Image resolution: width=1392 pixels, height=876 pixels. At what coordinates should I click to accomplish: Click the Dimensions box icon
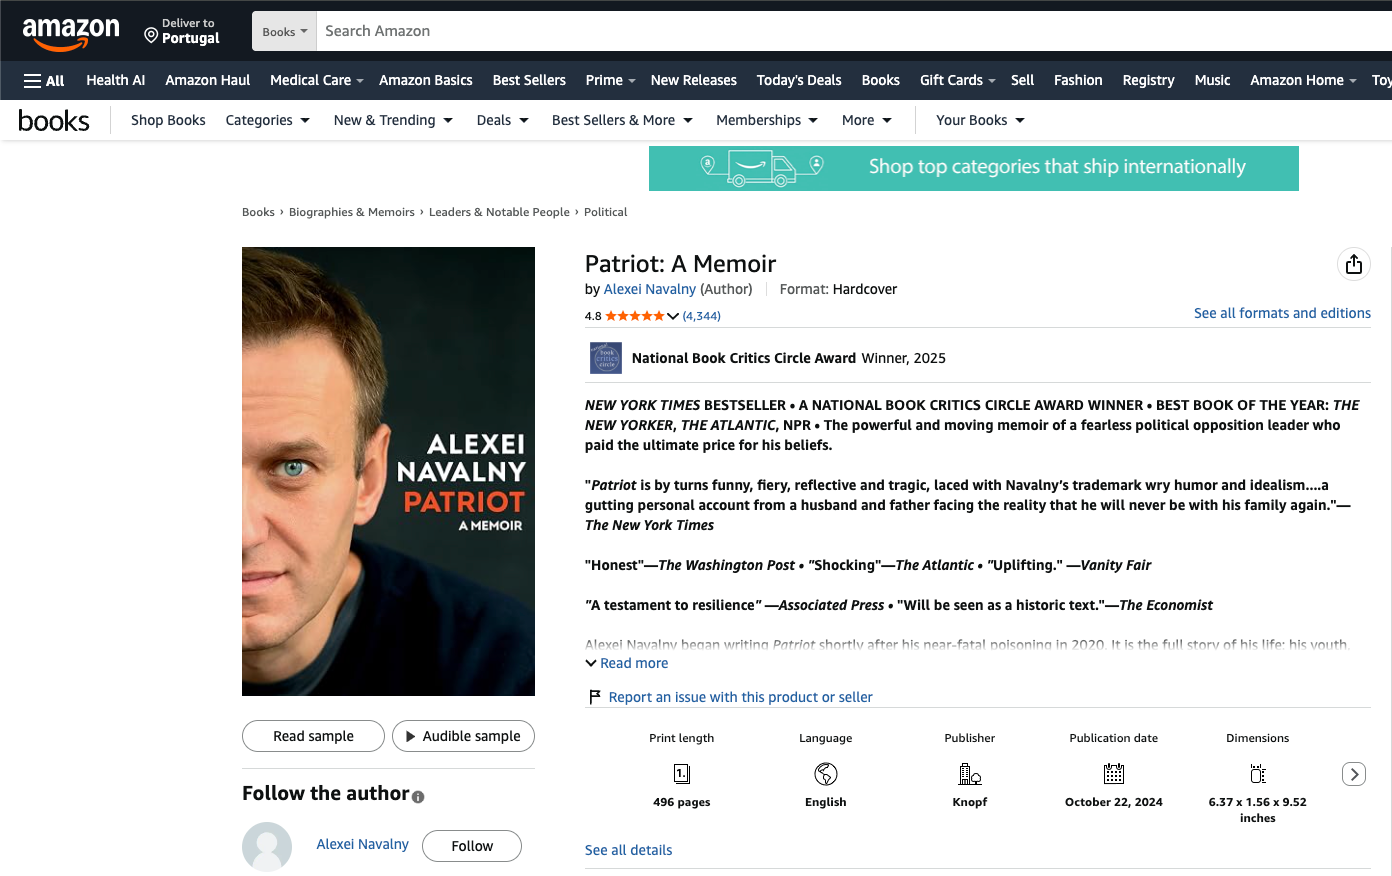[1258, 774]
